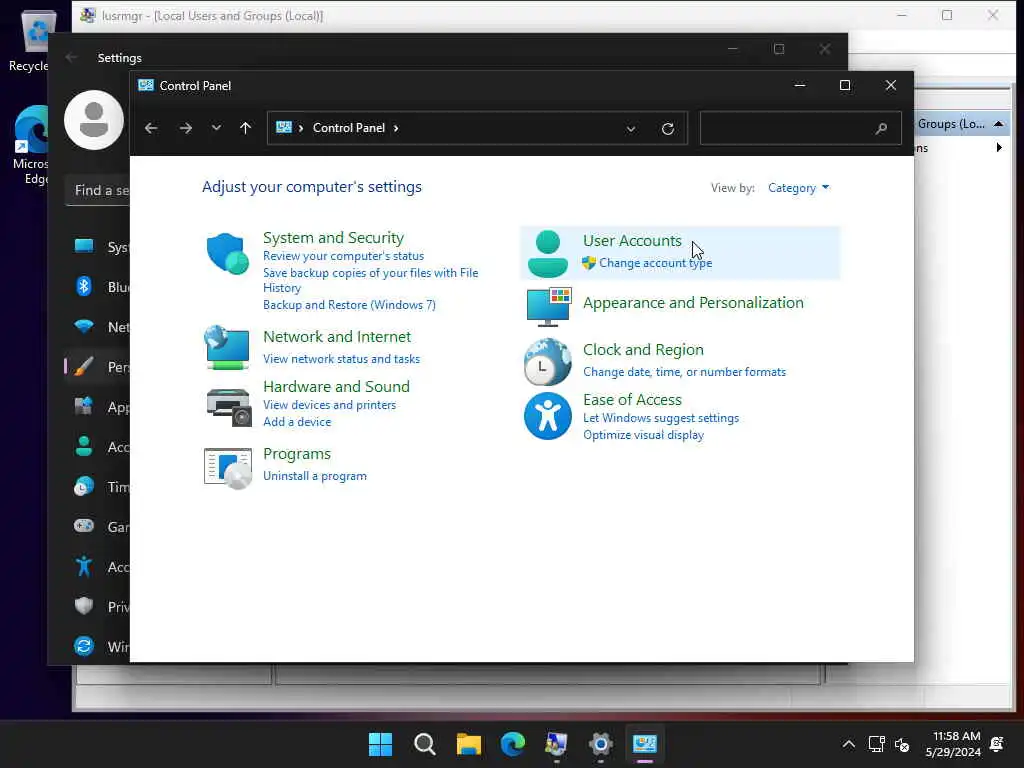Select Personalization in Settings sidebar

coord(97,367)
